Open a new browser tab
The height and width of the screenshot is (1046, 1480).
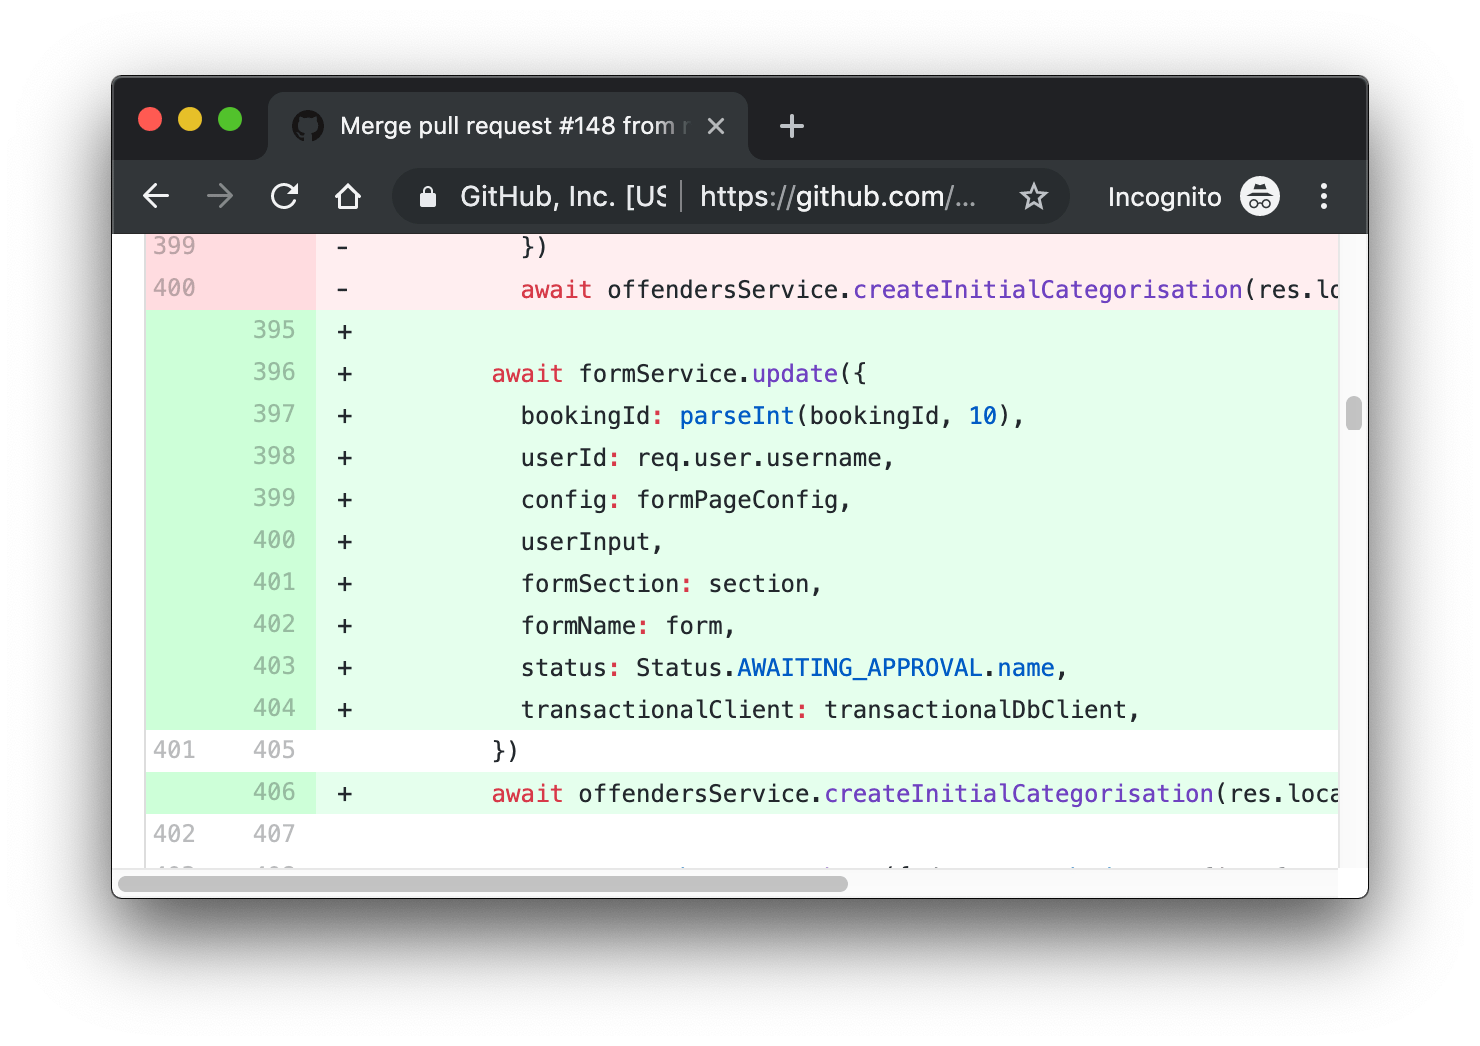[x=792, y=126]
